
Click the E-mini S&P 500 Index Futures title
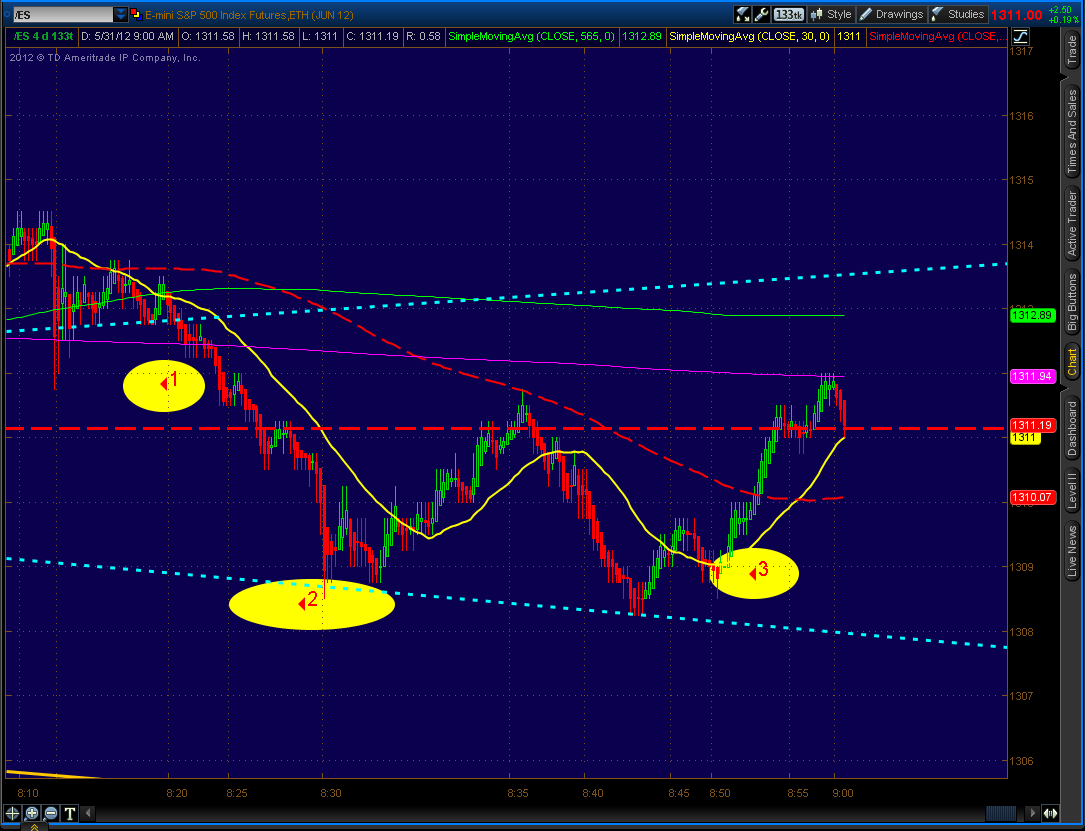[x=249, y=15]
